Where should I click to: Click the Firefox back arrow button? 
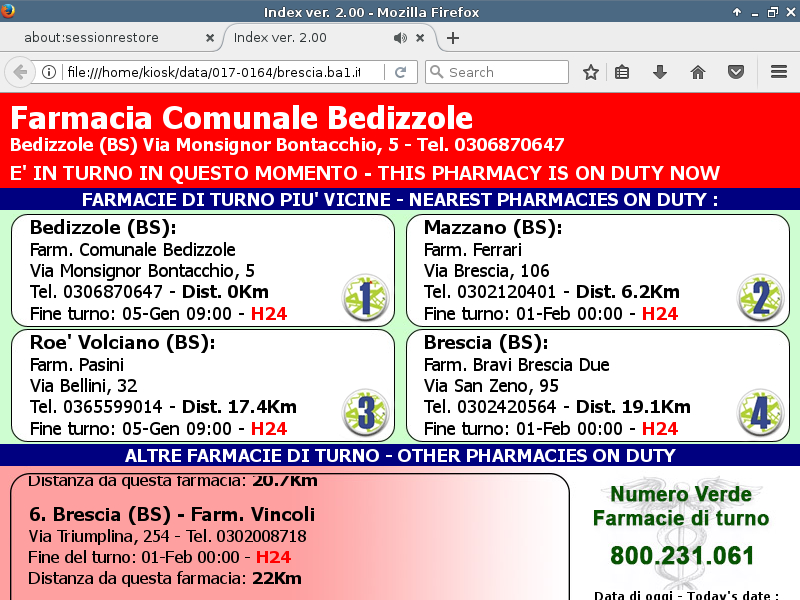(x=19, y=72)
